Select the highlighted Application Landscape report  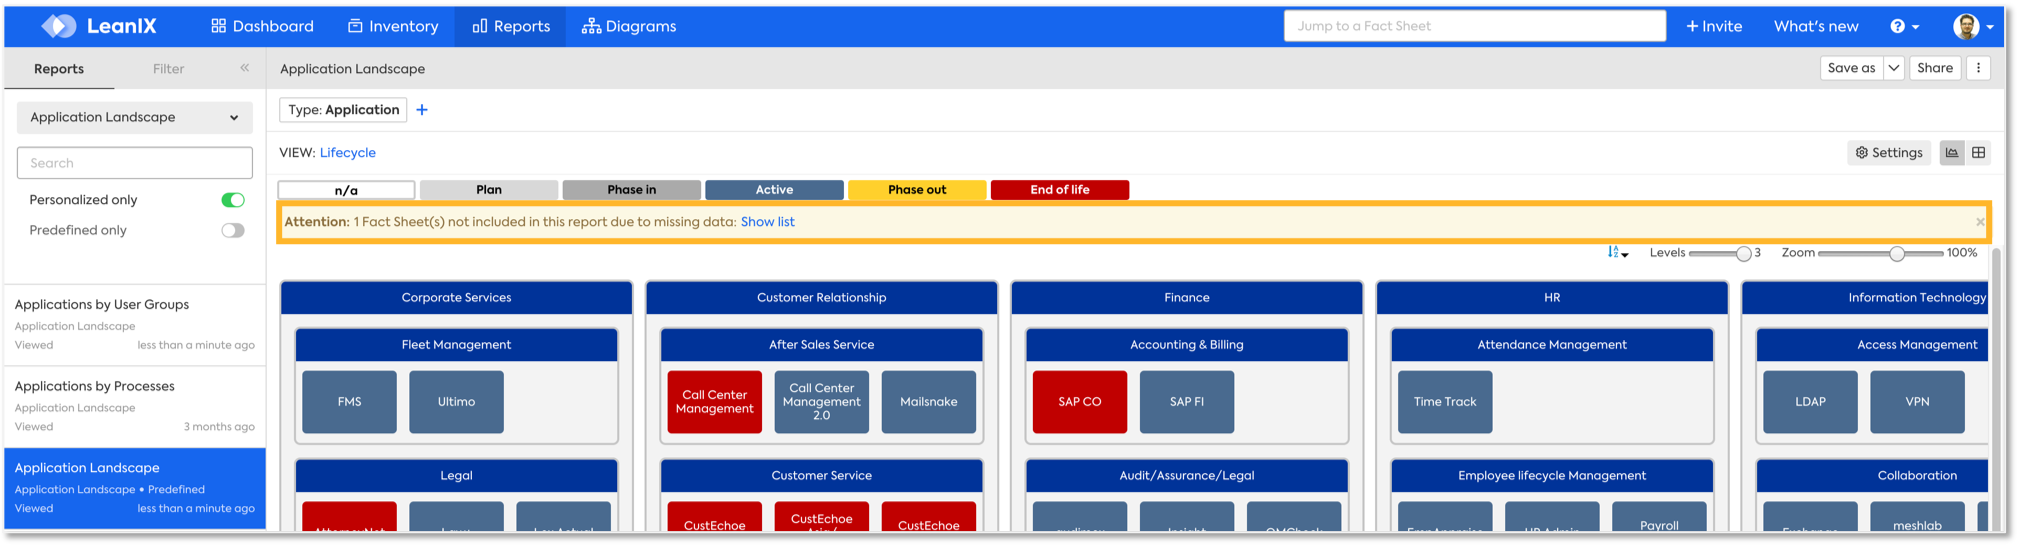pyautogui.click(x=134, y=488)
